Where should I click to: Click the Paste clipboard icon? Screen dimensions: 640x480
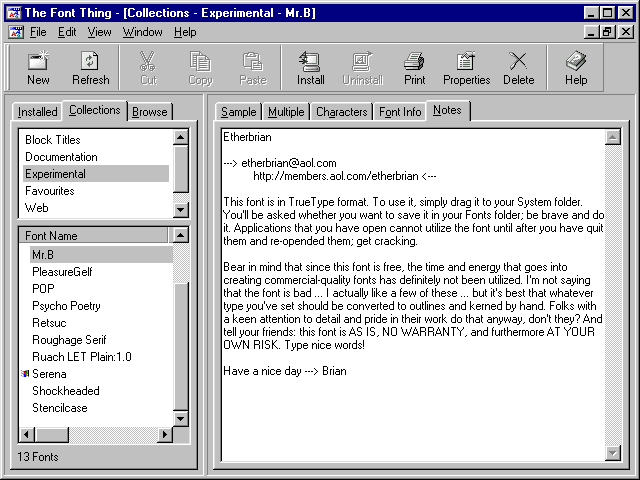coord(253,68)
